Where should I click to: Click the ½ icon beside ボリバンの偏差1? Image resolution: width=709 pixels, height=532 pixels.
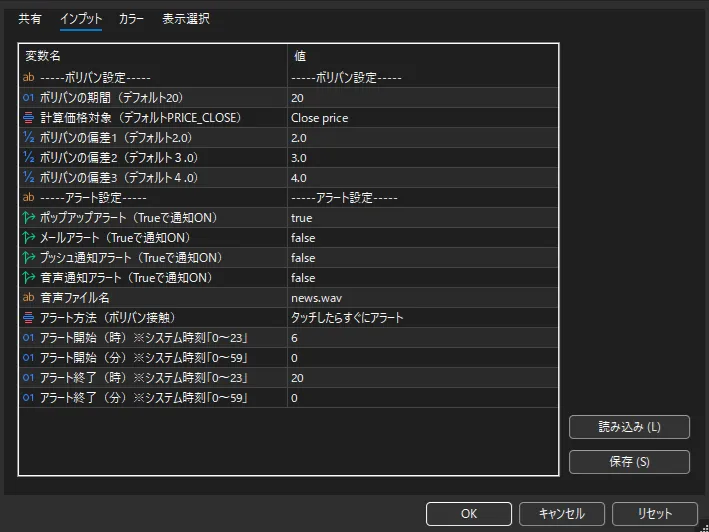28,137
